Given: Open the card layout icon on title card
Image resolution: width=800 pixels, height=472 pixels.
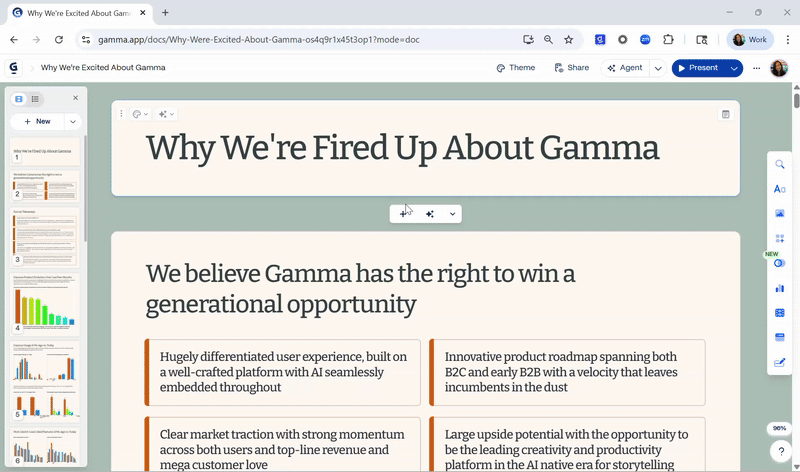Looking at the screenshot, I should tap(726, 114).
